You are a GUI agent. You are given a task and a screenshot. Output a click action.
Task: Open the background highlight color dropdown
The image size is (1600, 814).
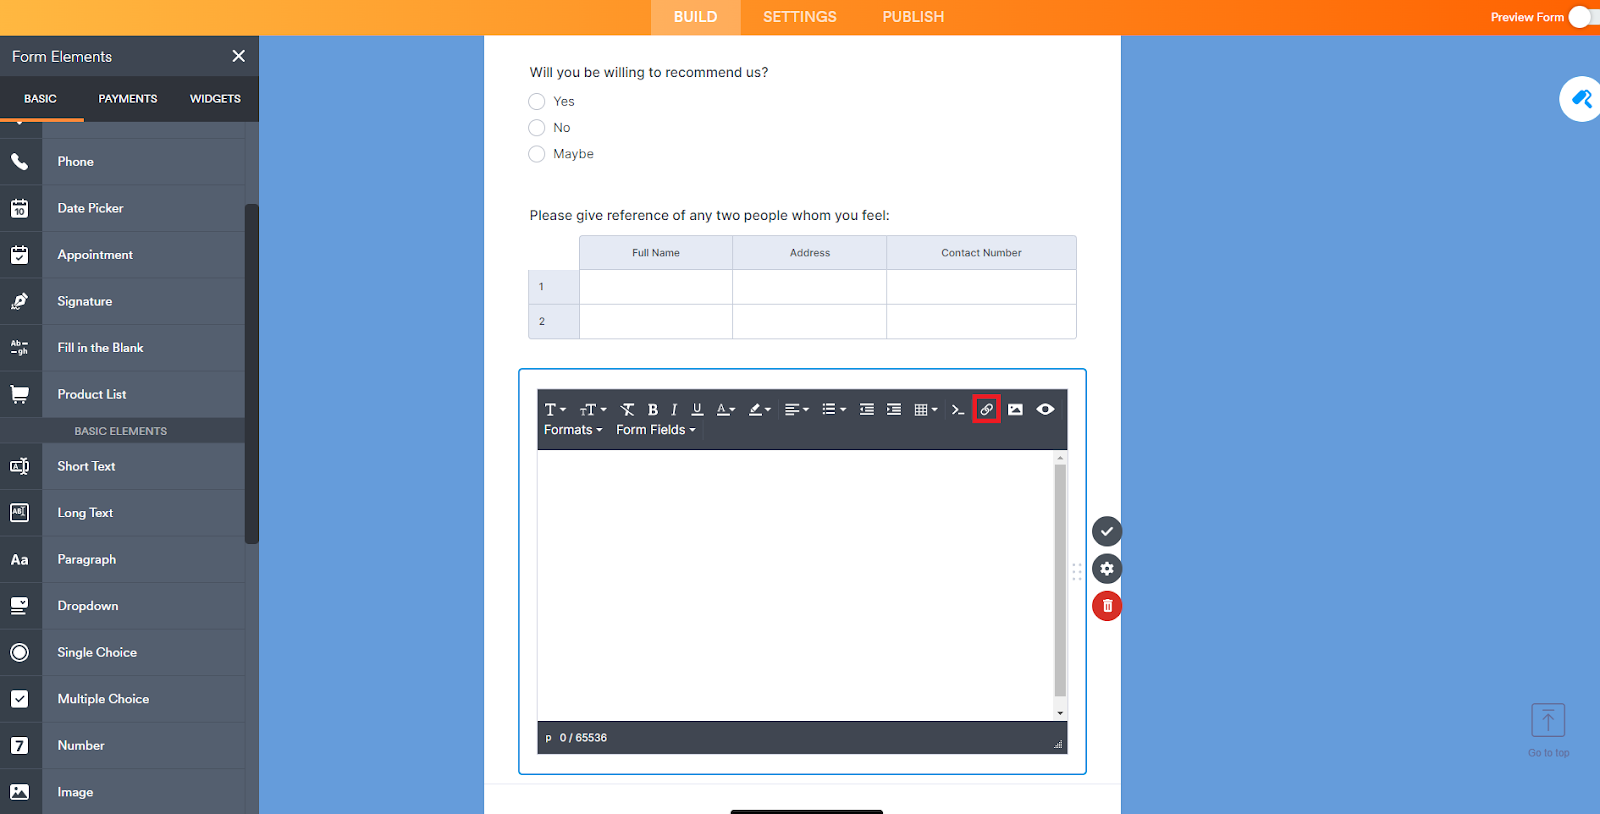point(760,409)
